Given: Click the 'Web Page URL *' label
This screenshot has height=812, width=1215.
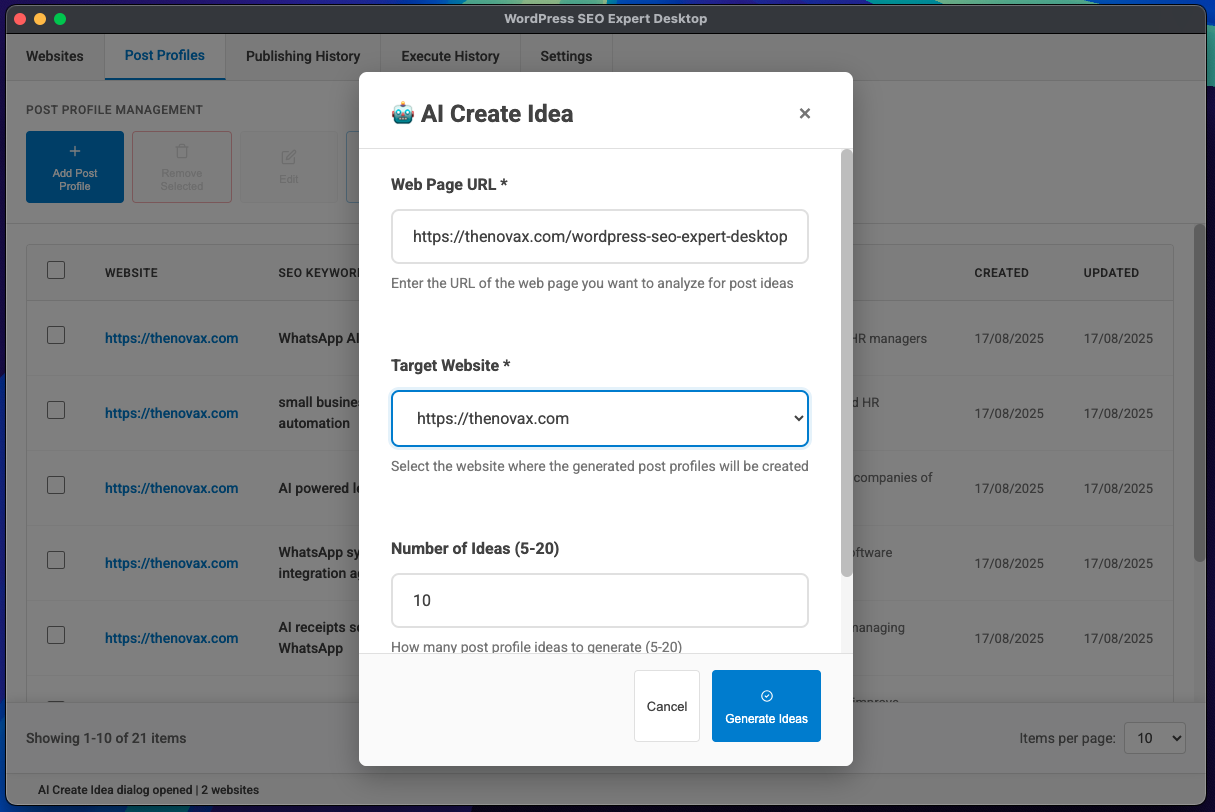Looking at the screenshot, I should (x=450, y=184).
